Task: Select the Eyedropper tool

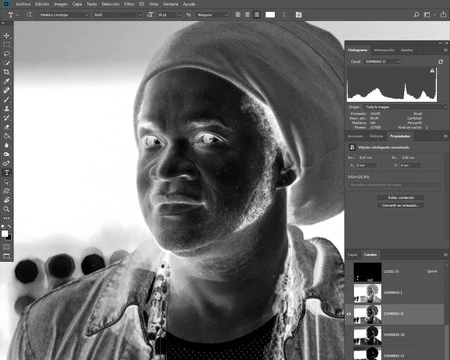Action: 7,81
